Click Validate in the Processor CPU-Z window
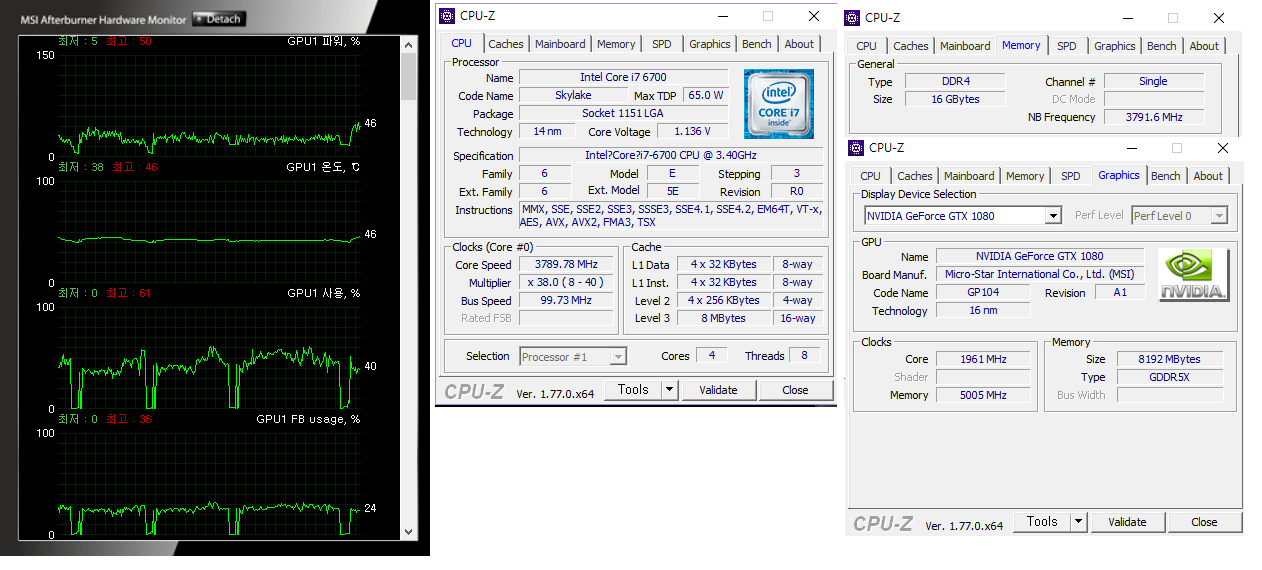1262x570 pixels. coord(718,390)
